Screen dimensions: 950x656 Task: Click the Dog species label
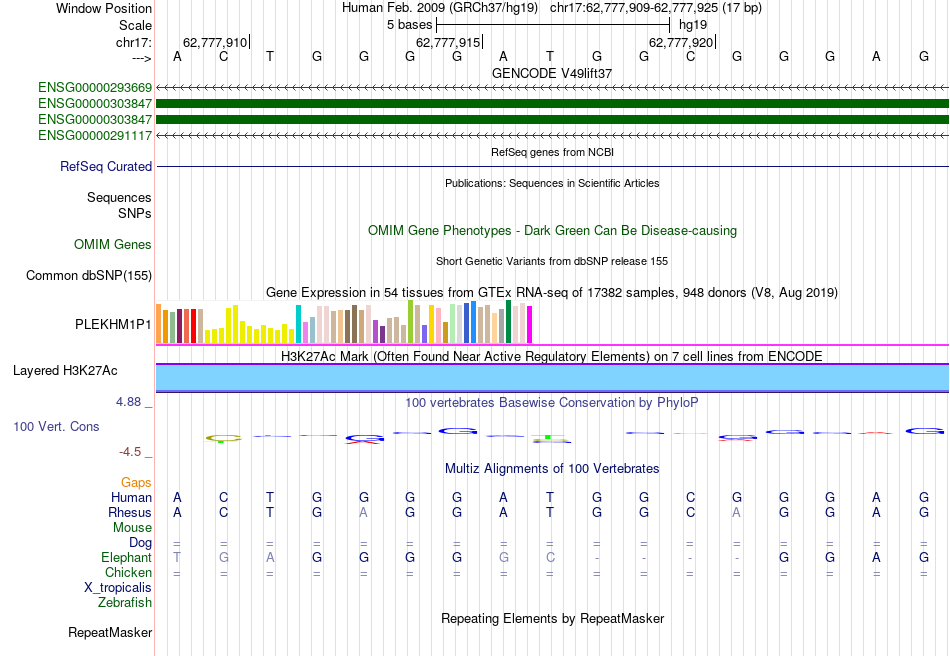pos(140,543)
